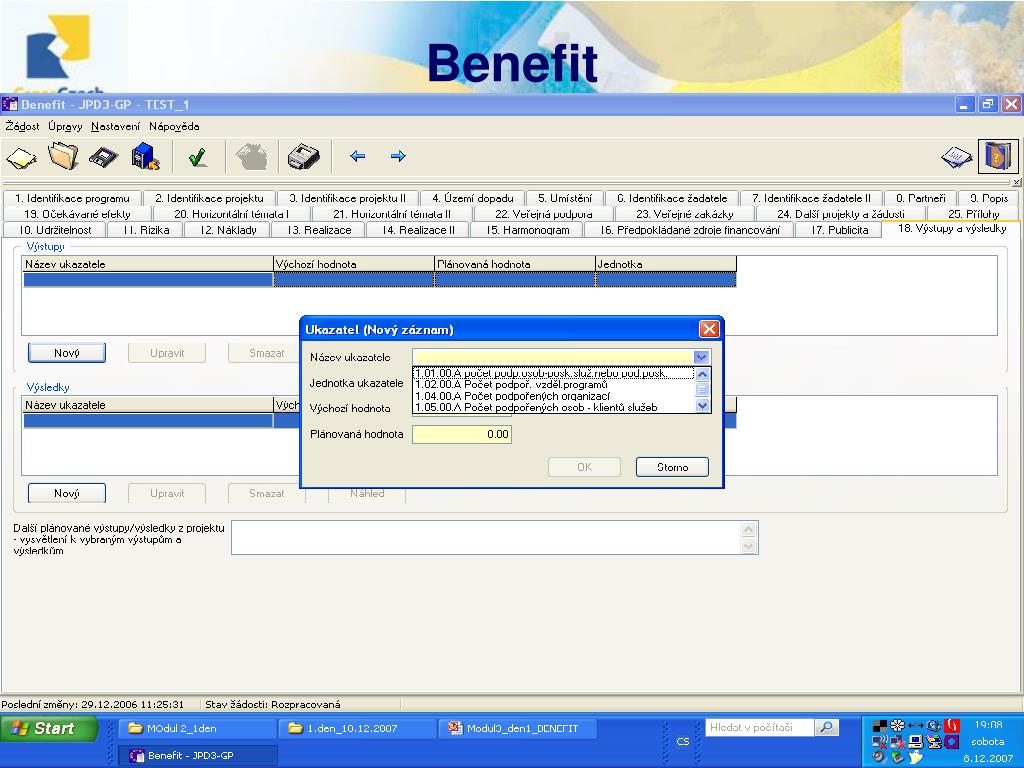1024x768 pixels.
Task: Switch to '5. Umístění' tab
Action: coord(565,199)
